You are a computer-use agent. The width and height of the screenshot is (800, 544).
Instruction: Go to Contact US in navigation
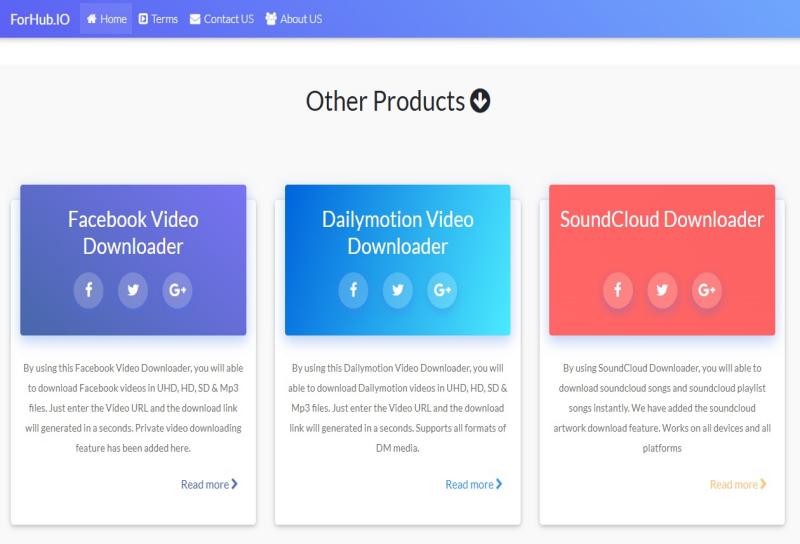tap(221, 19)
